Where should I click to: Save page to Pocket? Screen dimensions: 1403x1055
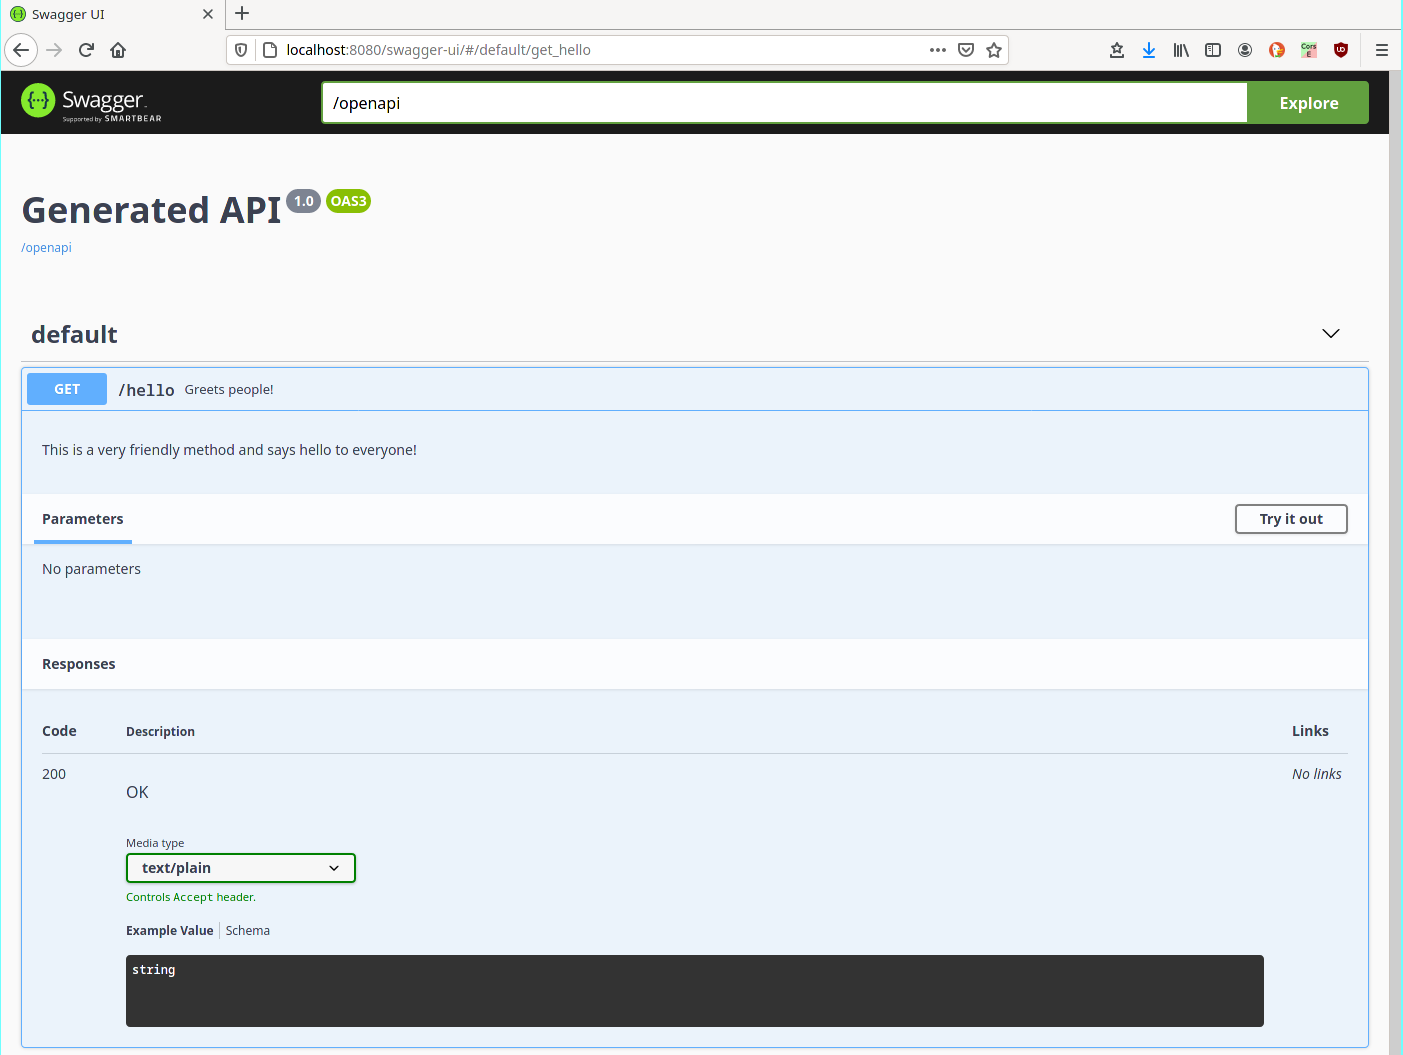click(x=966, y=50)
